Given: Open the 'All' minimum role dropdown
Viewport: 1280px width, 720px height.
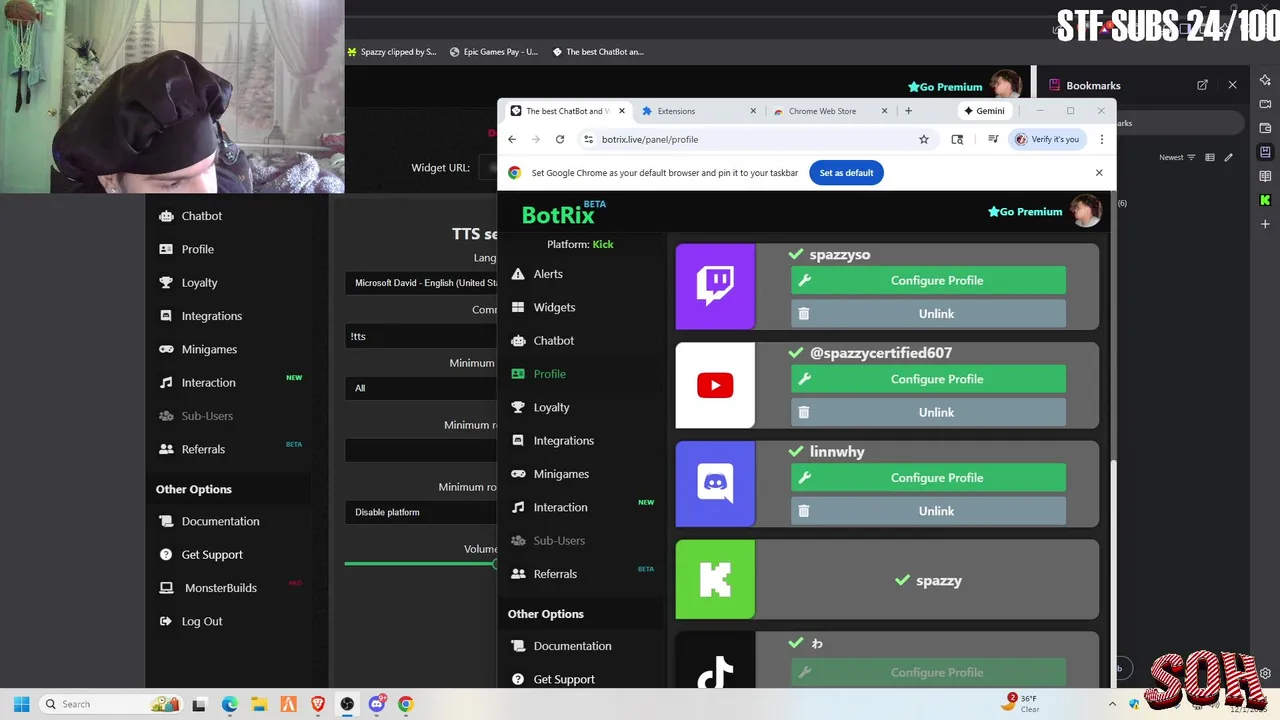Looking at the screenshot, I should (x=421, y=388).
